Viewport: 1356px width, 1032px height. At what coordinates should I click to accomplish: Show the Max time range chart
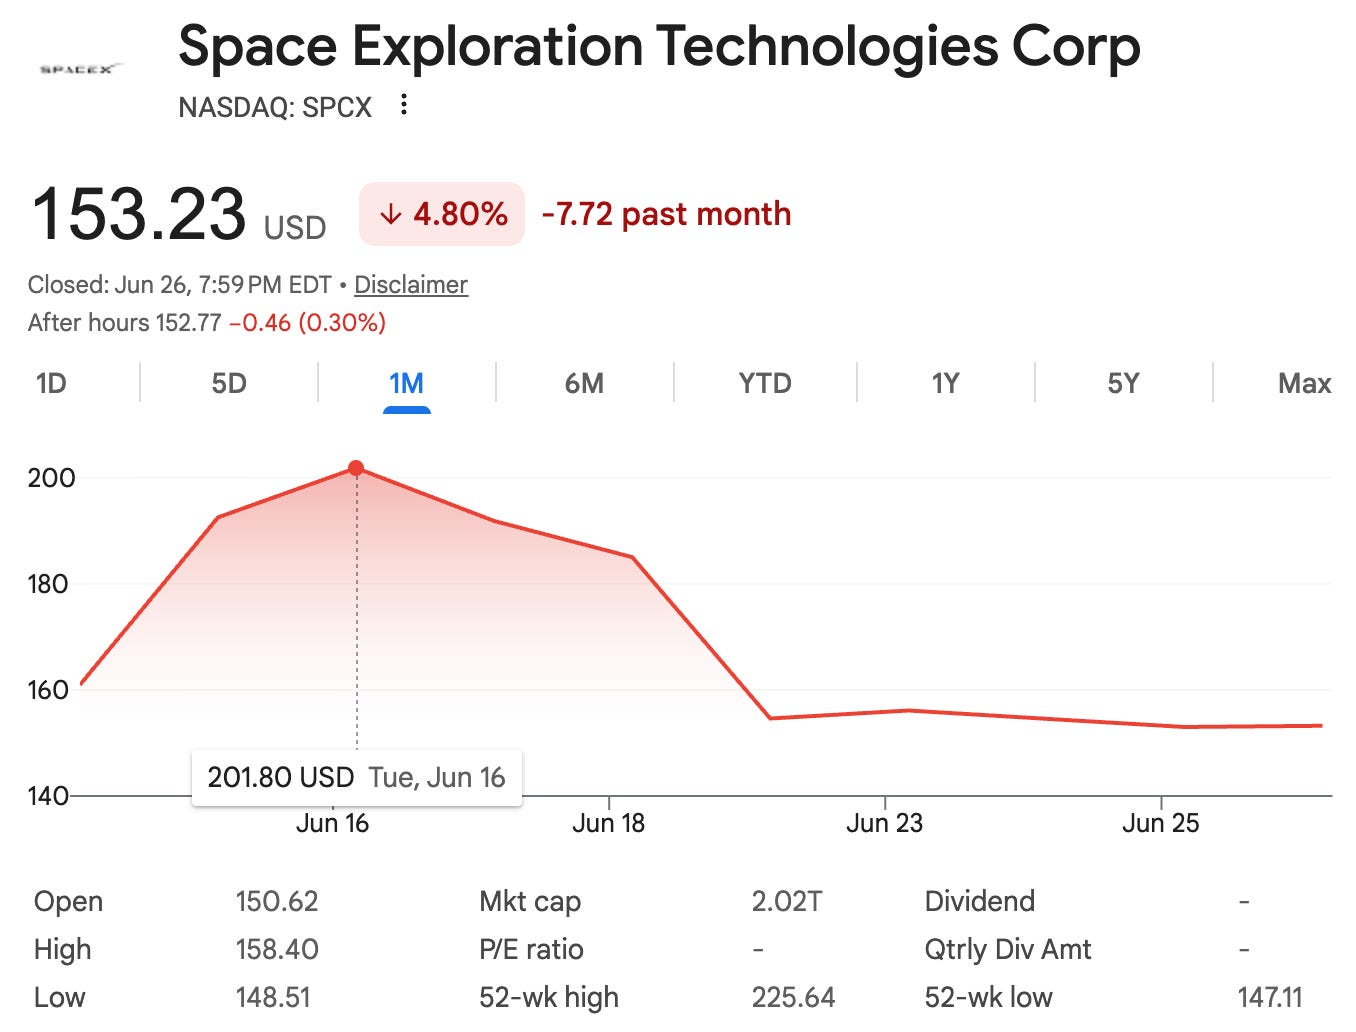pos(1304,383)
